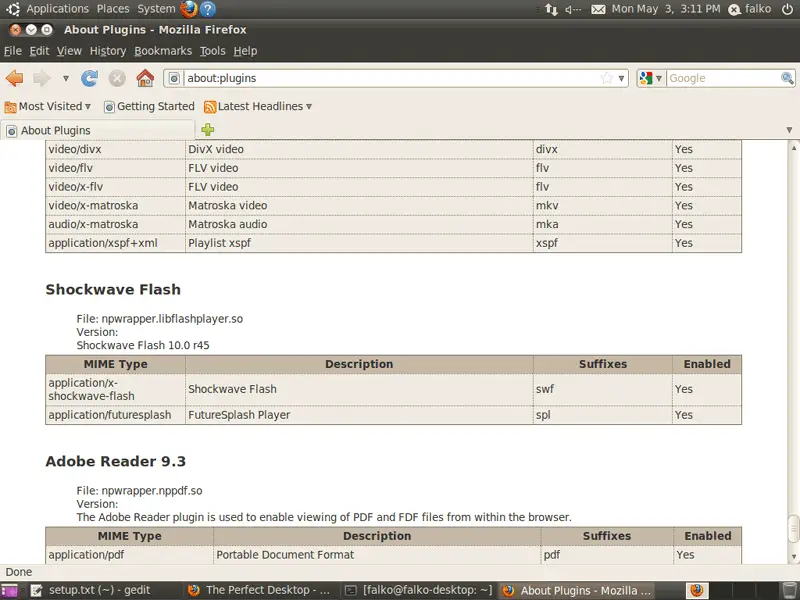Viewport: 800px width, 600px height.
Task: Click the Firefox workspace switcher thumbnail
Action: [x=696, y=591]
